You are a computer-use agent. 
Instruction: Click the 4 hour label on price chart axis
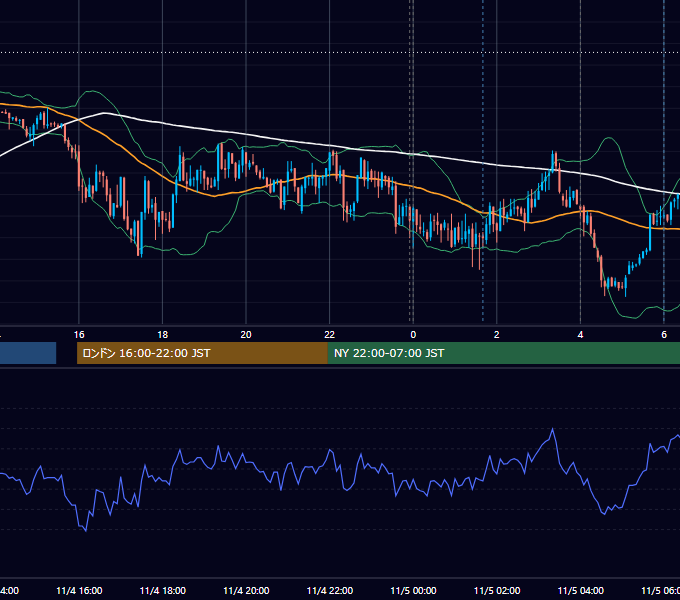pyautogui.click(x=580, y=335)
